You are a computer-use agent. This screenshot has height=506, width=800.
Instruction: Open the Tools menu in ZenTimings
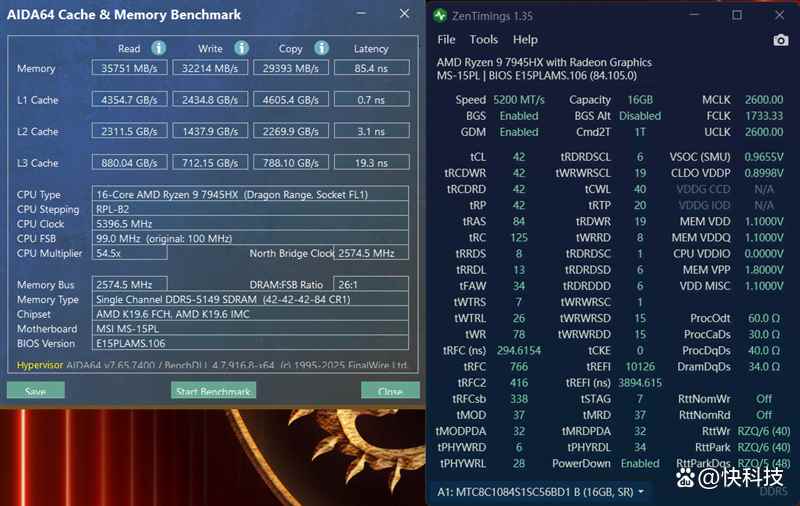click(483, 40)
